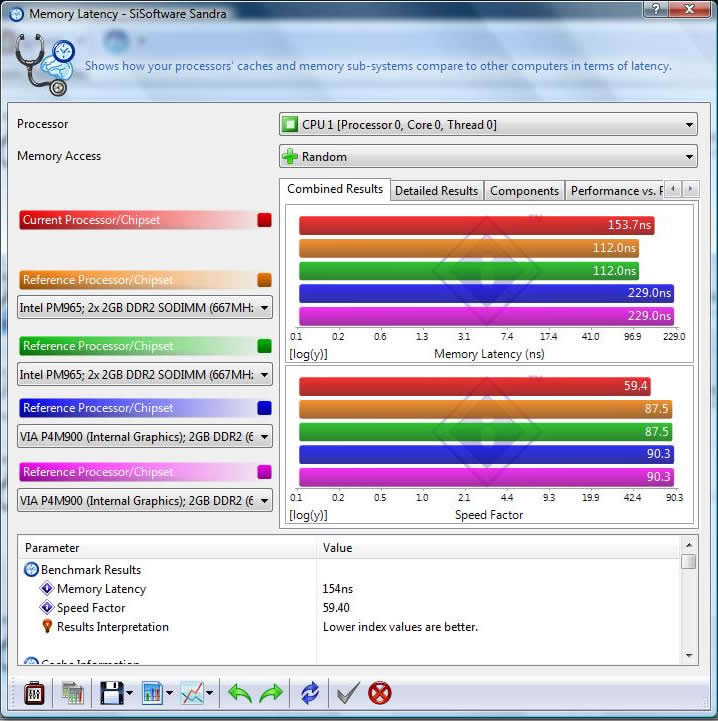Click the green 112.0ns latency bar
Viewport: 718px width, 721px height.
469,271
